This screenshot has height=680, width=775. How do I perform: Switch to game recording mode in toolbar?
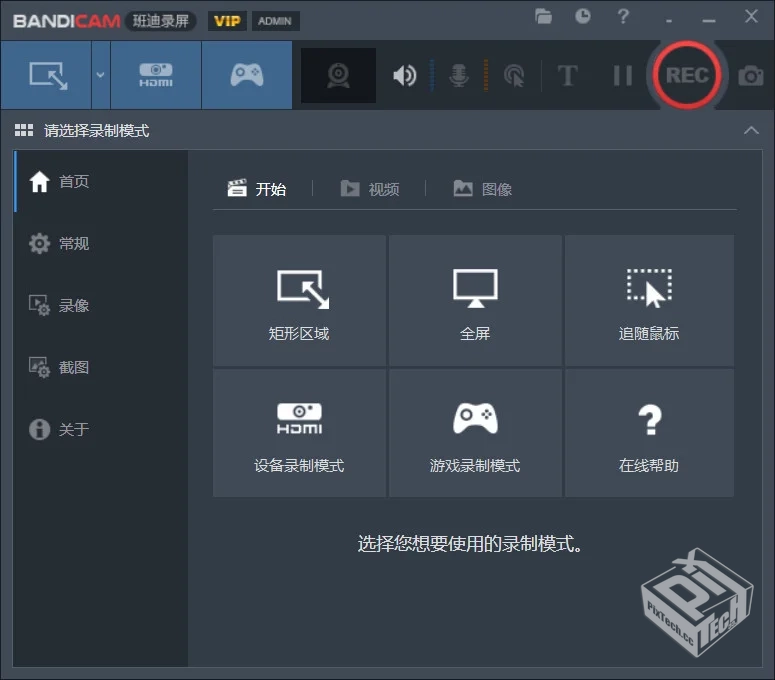tap(247, 75)
